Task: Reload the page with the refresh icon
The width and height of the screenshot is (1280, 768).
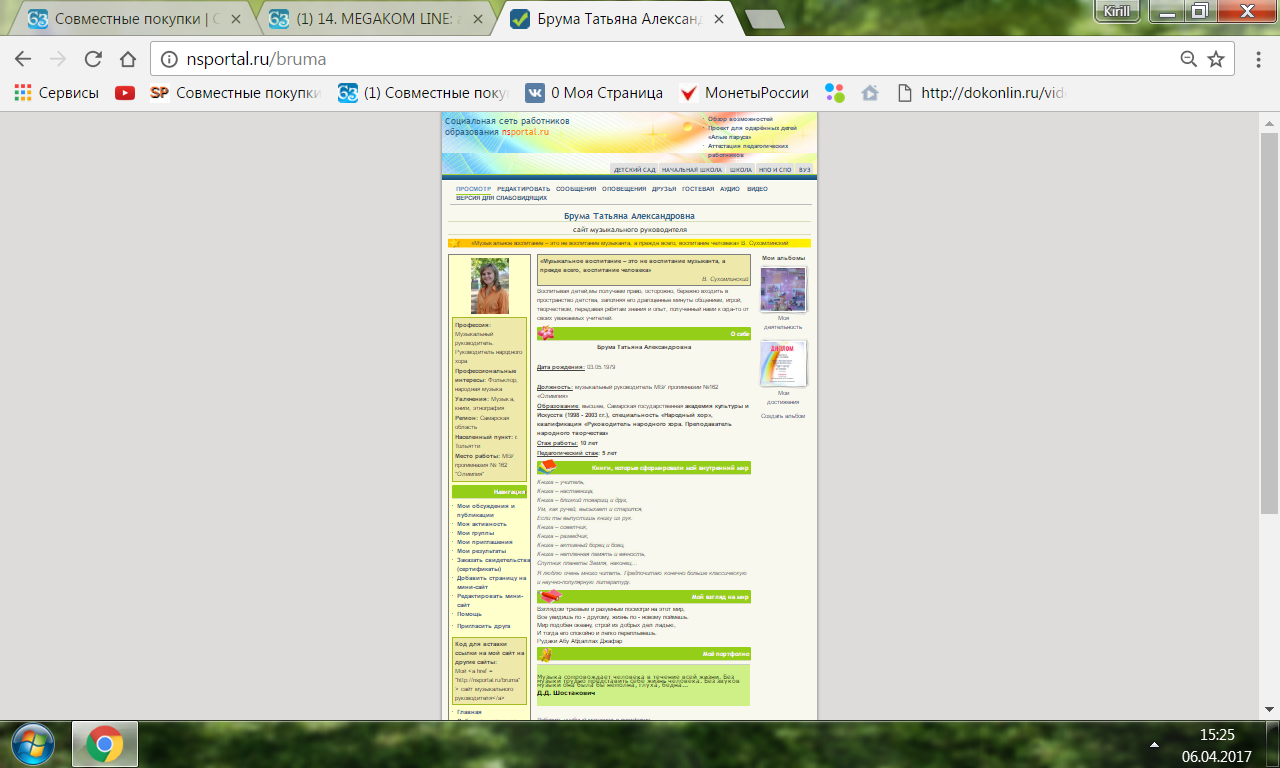Action: pyautogui.click(x=93, y=59)
